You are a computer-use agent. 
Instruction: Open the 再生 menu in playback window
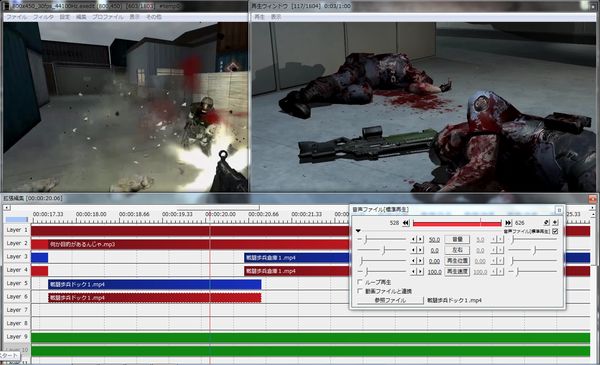tap(259, 17)
